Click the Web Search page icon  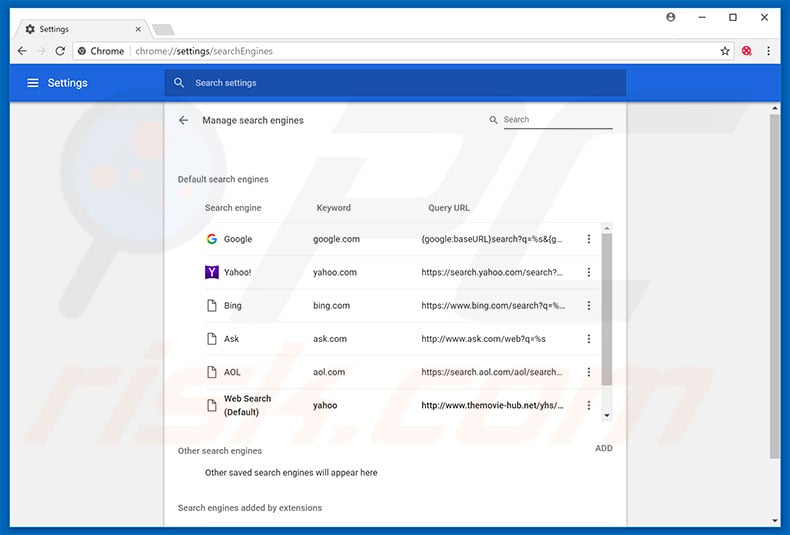point(212,405)
